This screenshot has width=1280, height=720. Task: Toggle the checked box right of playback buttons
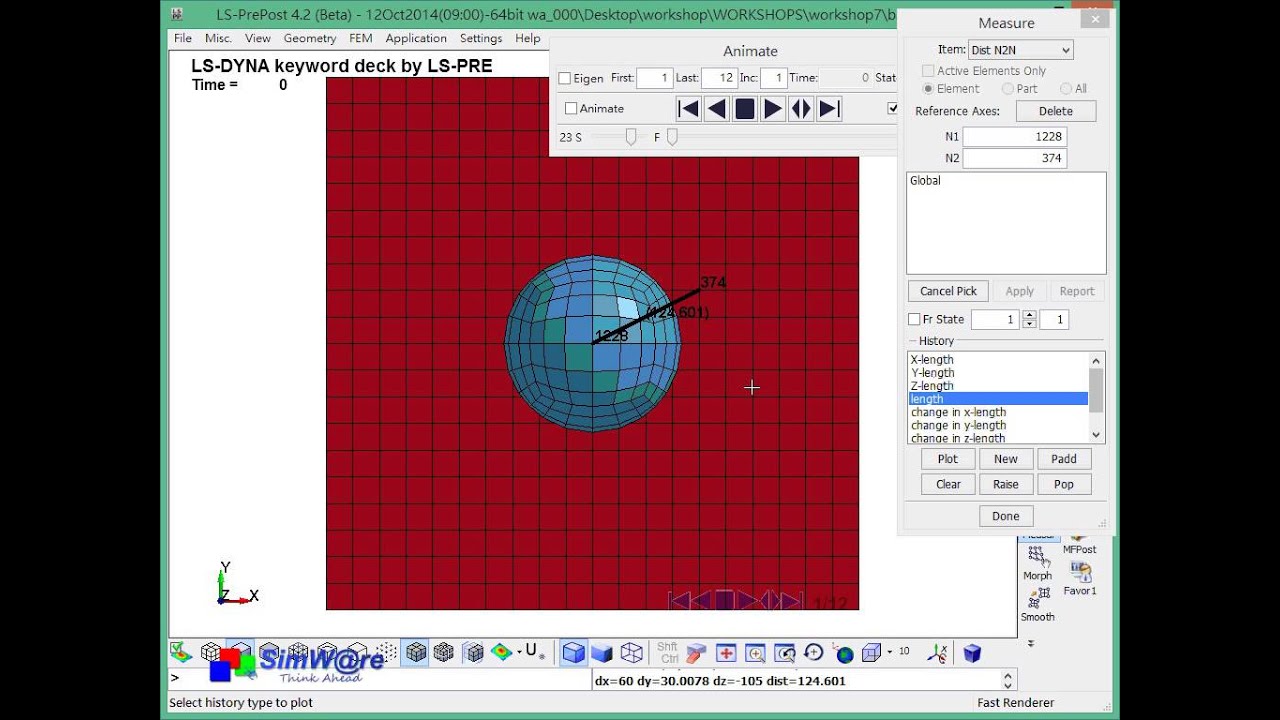(x=892, y=108)
